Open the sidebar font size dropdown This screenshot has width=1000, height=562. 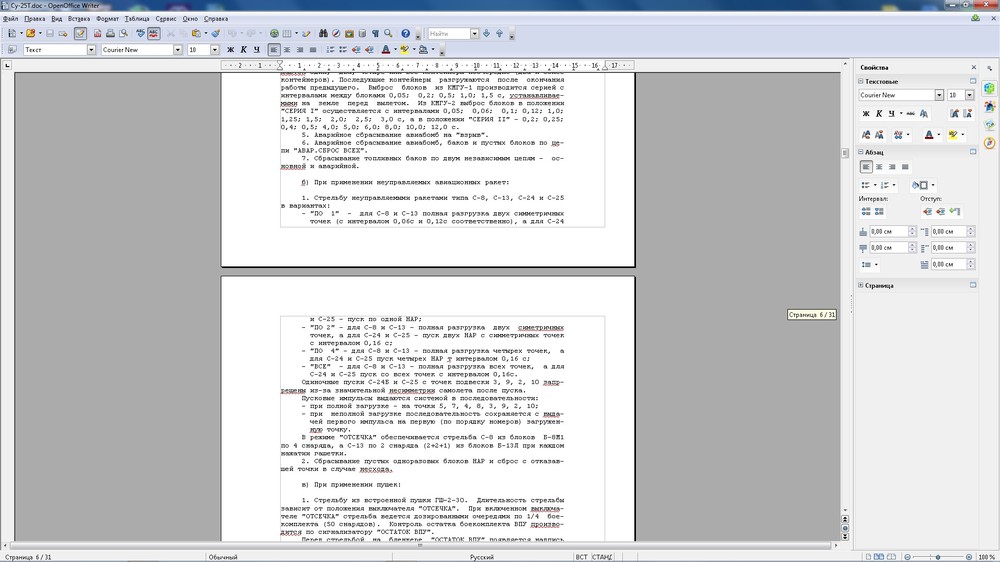coord(969,95)
